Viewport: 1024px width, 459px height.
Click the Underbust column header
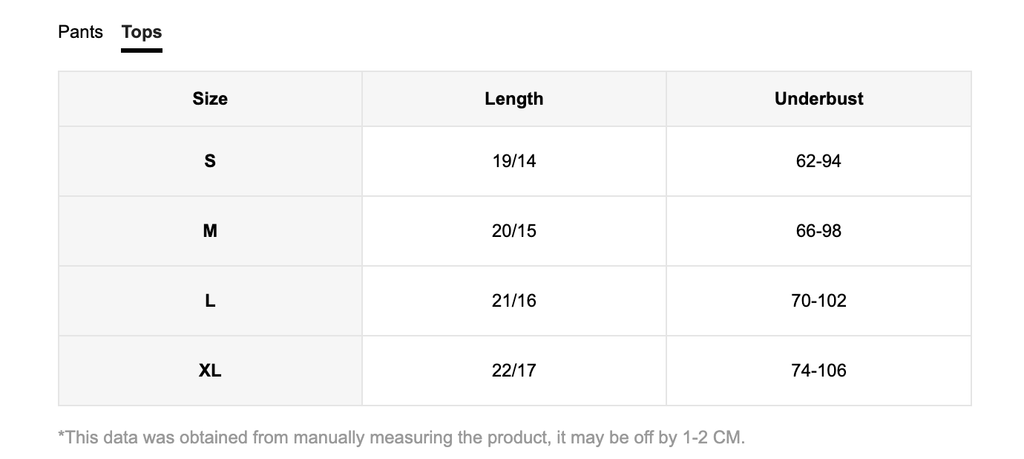click(818, 99)
